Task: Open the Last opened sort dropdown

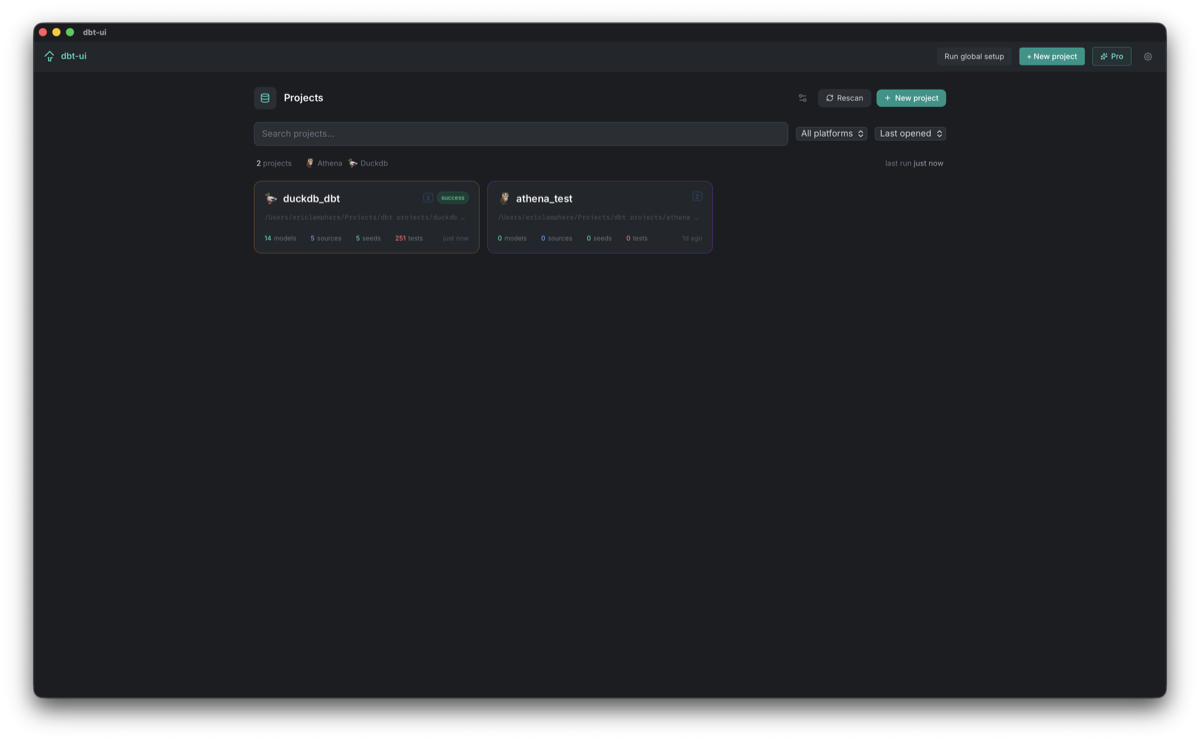Action: coord(910,133)
